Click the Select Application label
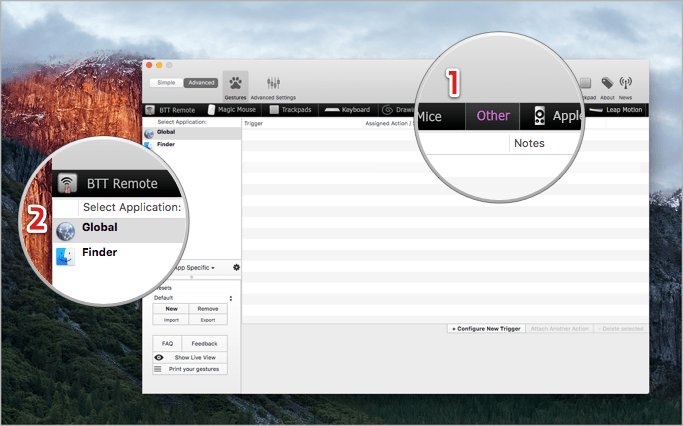Image resolution: width=683 pixels, height=426 pixels. tap(182, 122)
